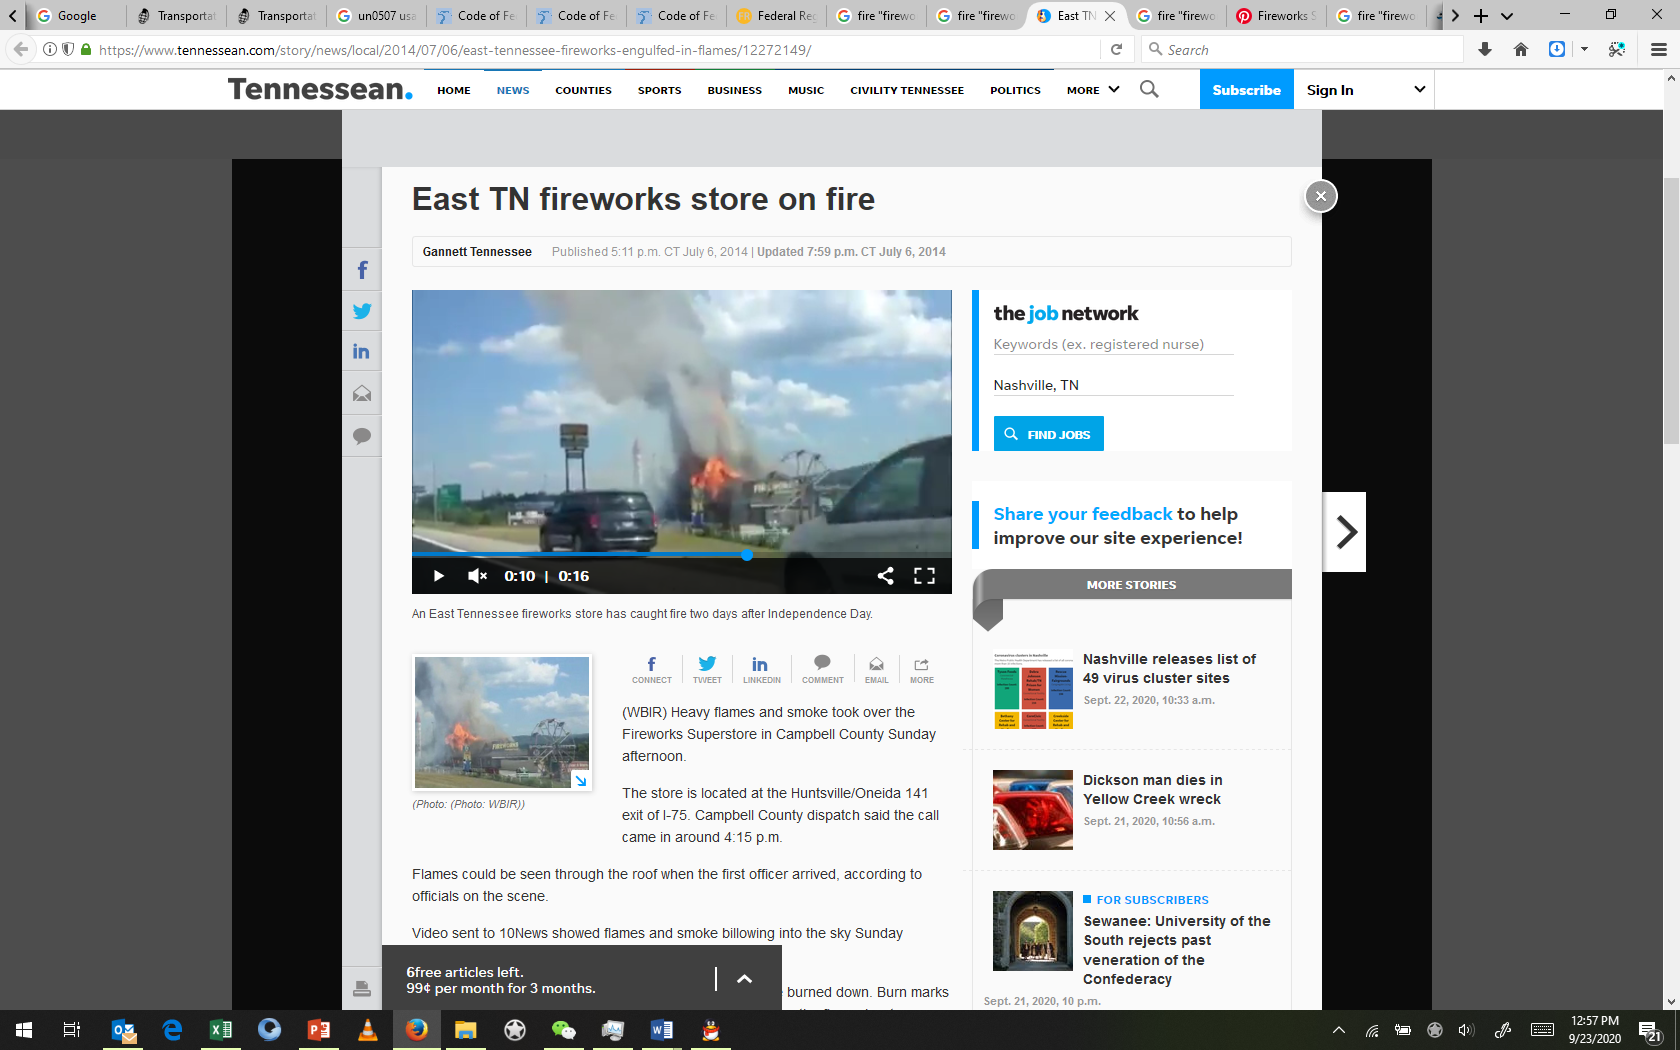Open the Firefox downloads arrow icon
Screen dimensions: 1680x1050
tap(1485, 49)
